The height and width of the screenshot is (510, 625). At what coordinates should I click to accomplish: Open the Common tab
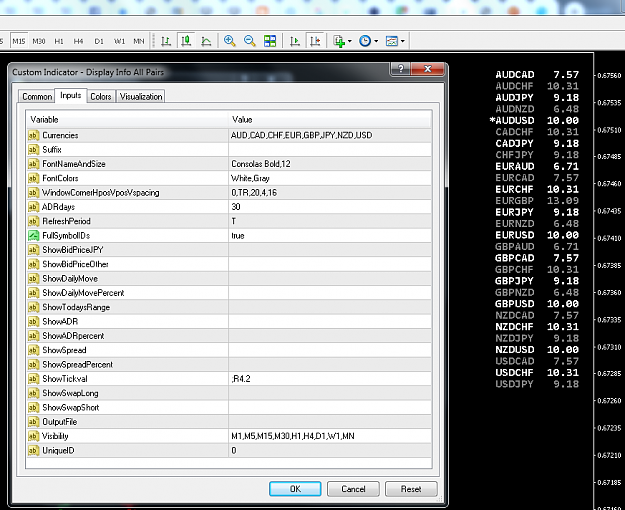coord(37,96)
